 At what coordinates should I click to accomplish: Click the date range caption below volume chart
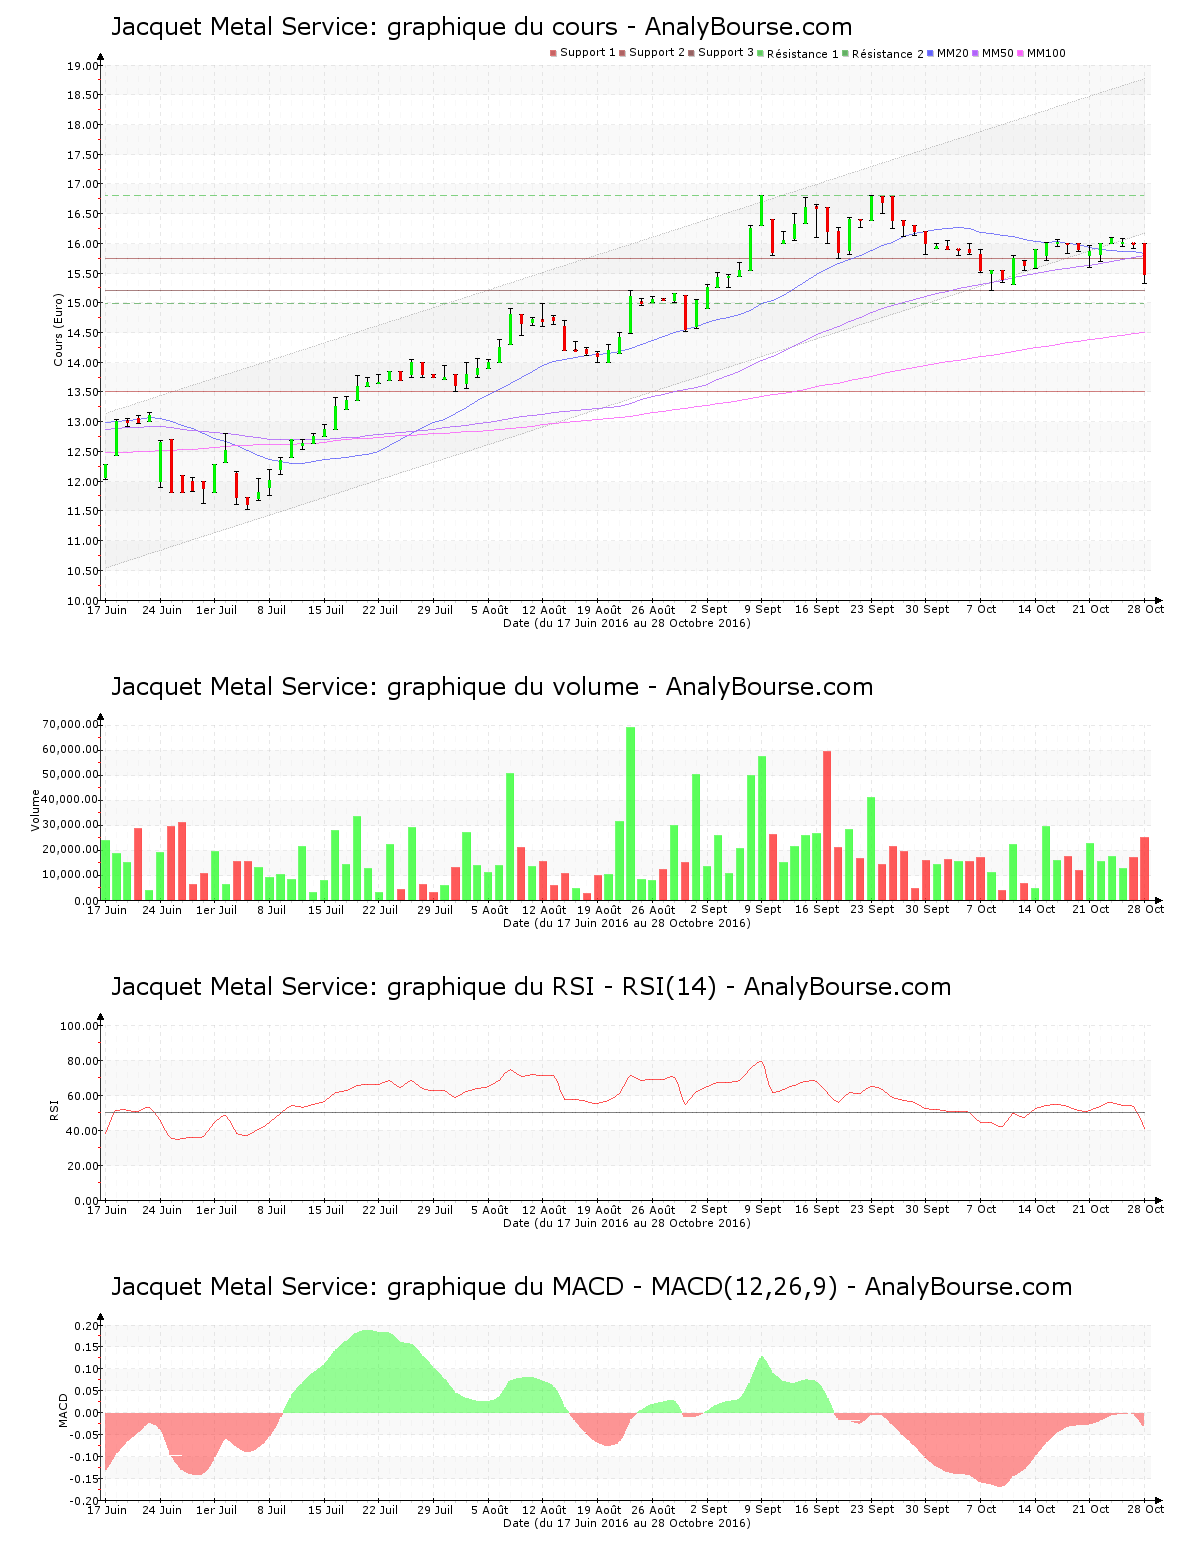(626, 923)
